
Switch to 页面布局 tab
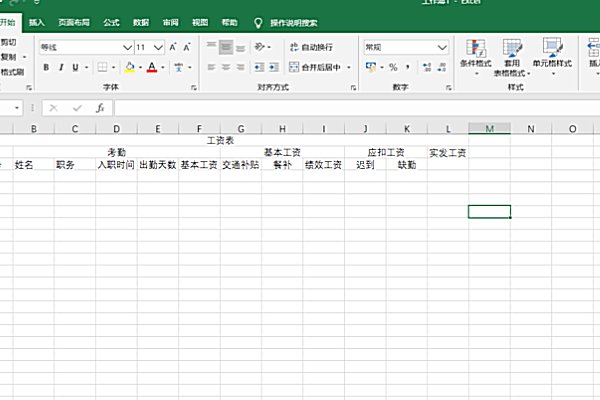click(x=74, y=23)
